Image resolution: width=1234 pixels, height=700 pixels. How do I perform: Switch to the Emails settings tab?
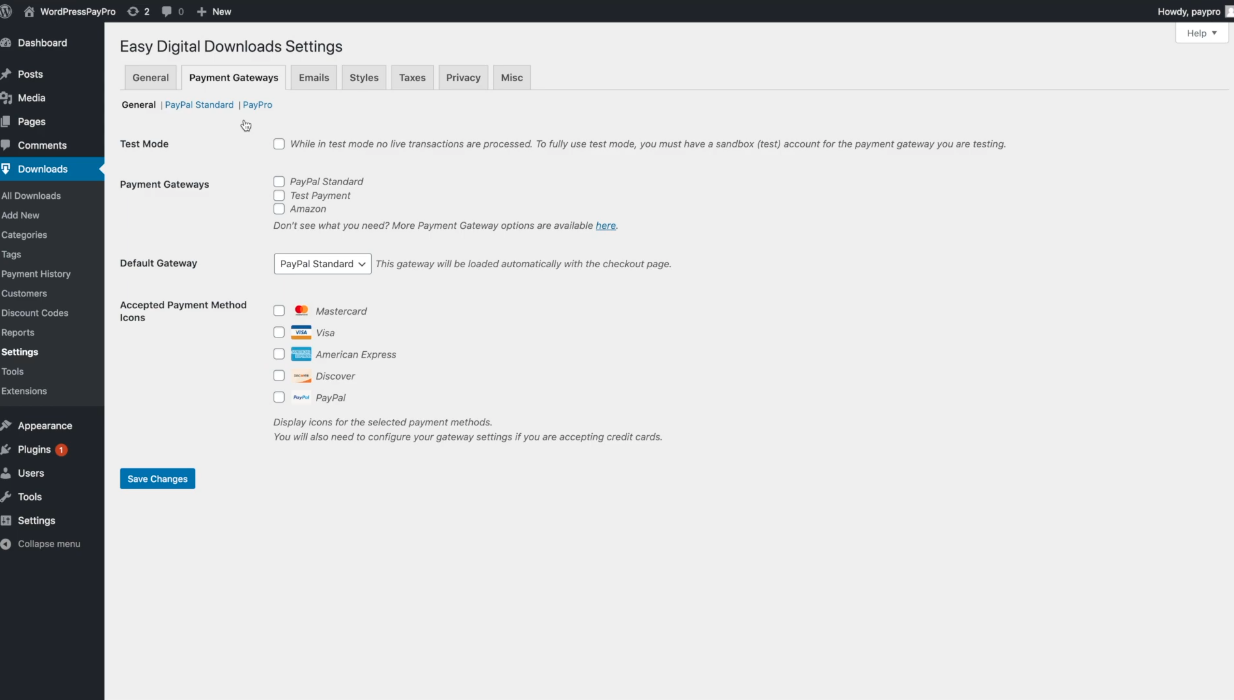point(313,78)
